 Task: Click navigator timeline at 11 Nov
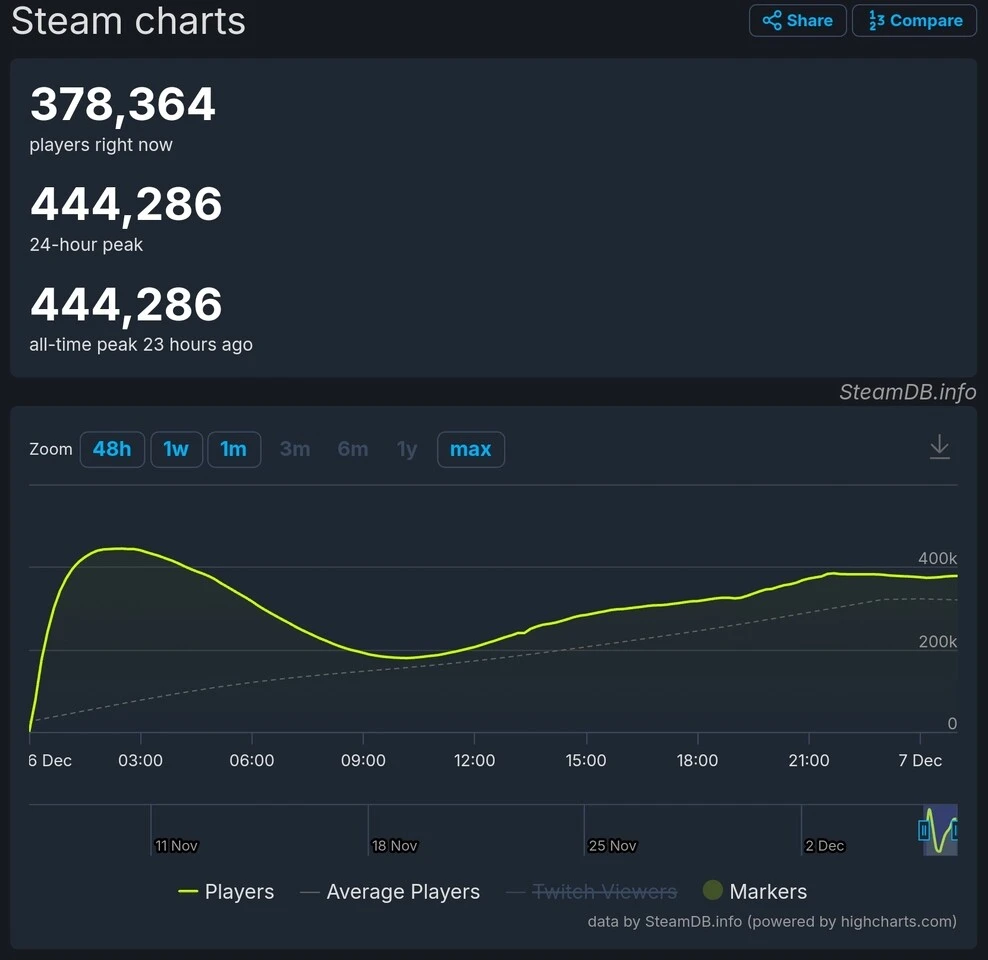pyautogui.click(x=176, y=845)
